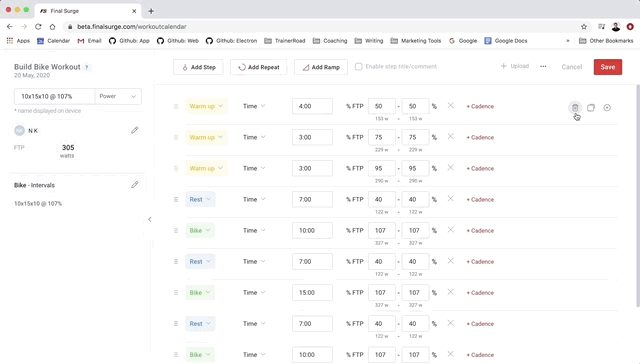This screenshot has height=364, width=640.
Task: Open the Github: App bookmark
Action: point(129,41)
